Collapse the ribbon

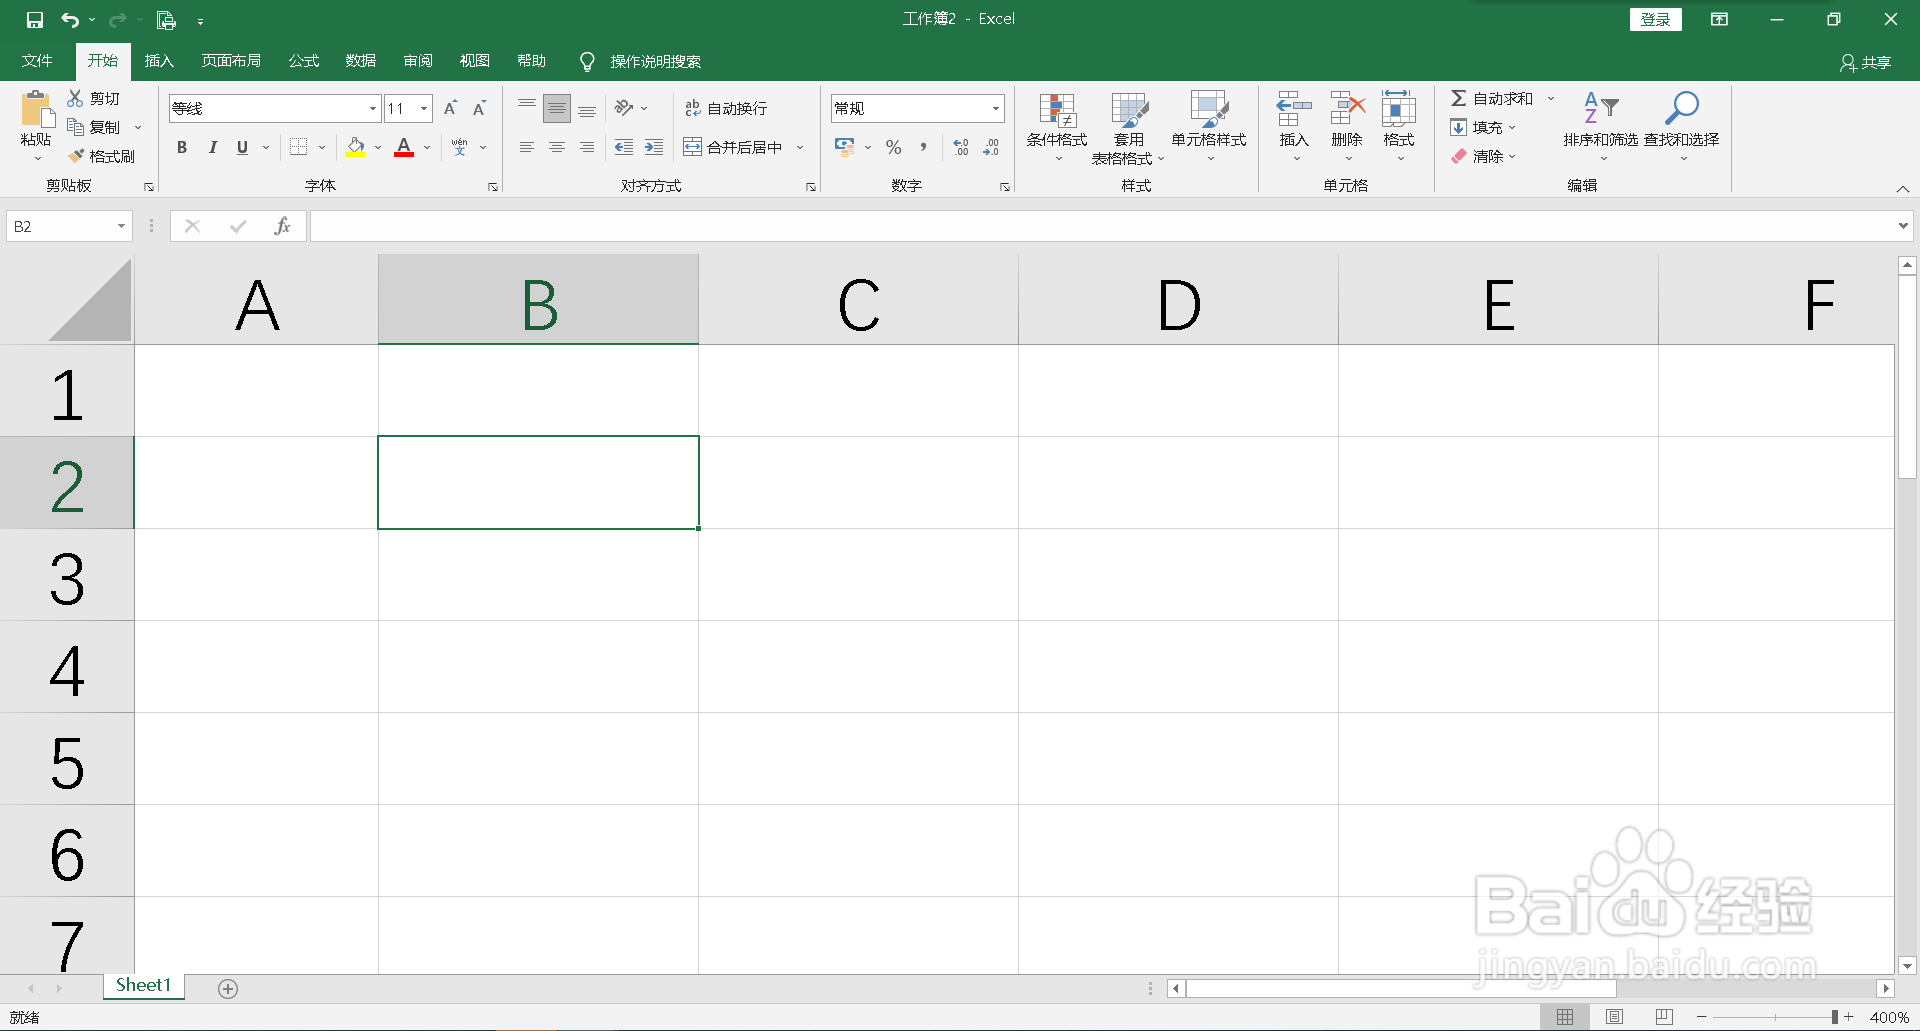1903,189
